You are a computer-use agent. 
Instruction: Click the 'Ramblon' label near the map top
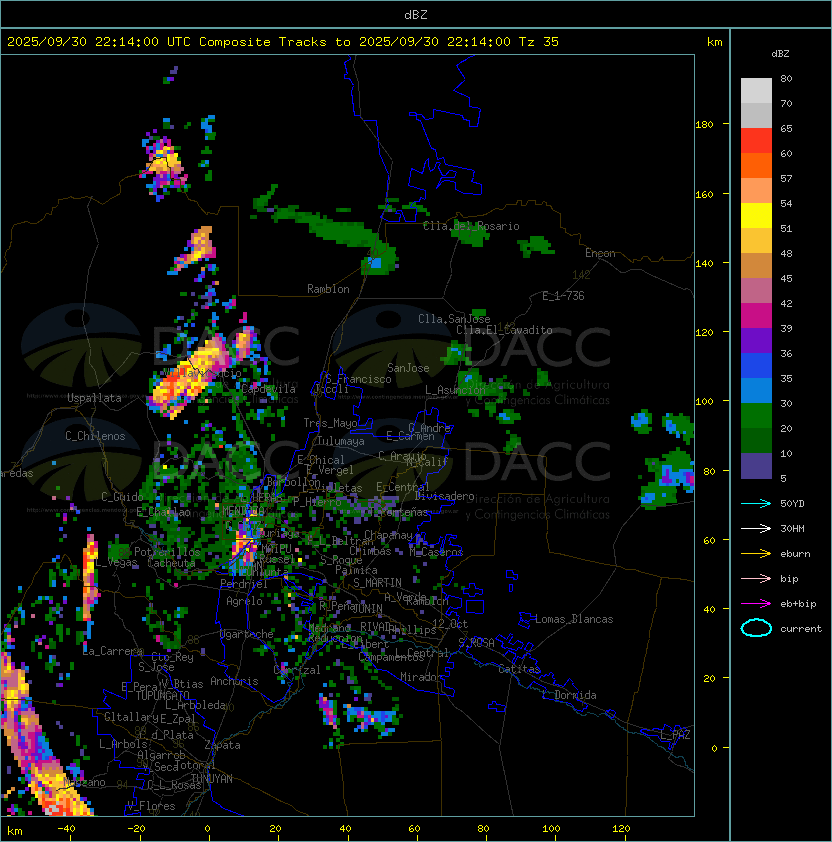[x=328, y=289]
